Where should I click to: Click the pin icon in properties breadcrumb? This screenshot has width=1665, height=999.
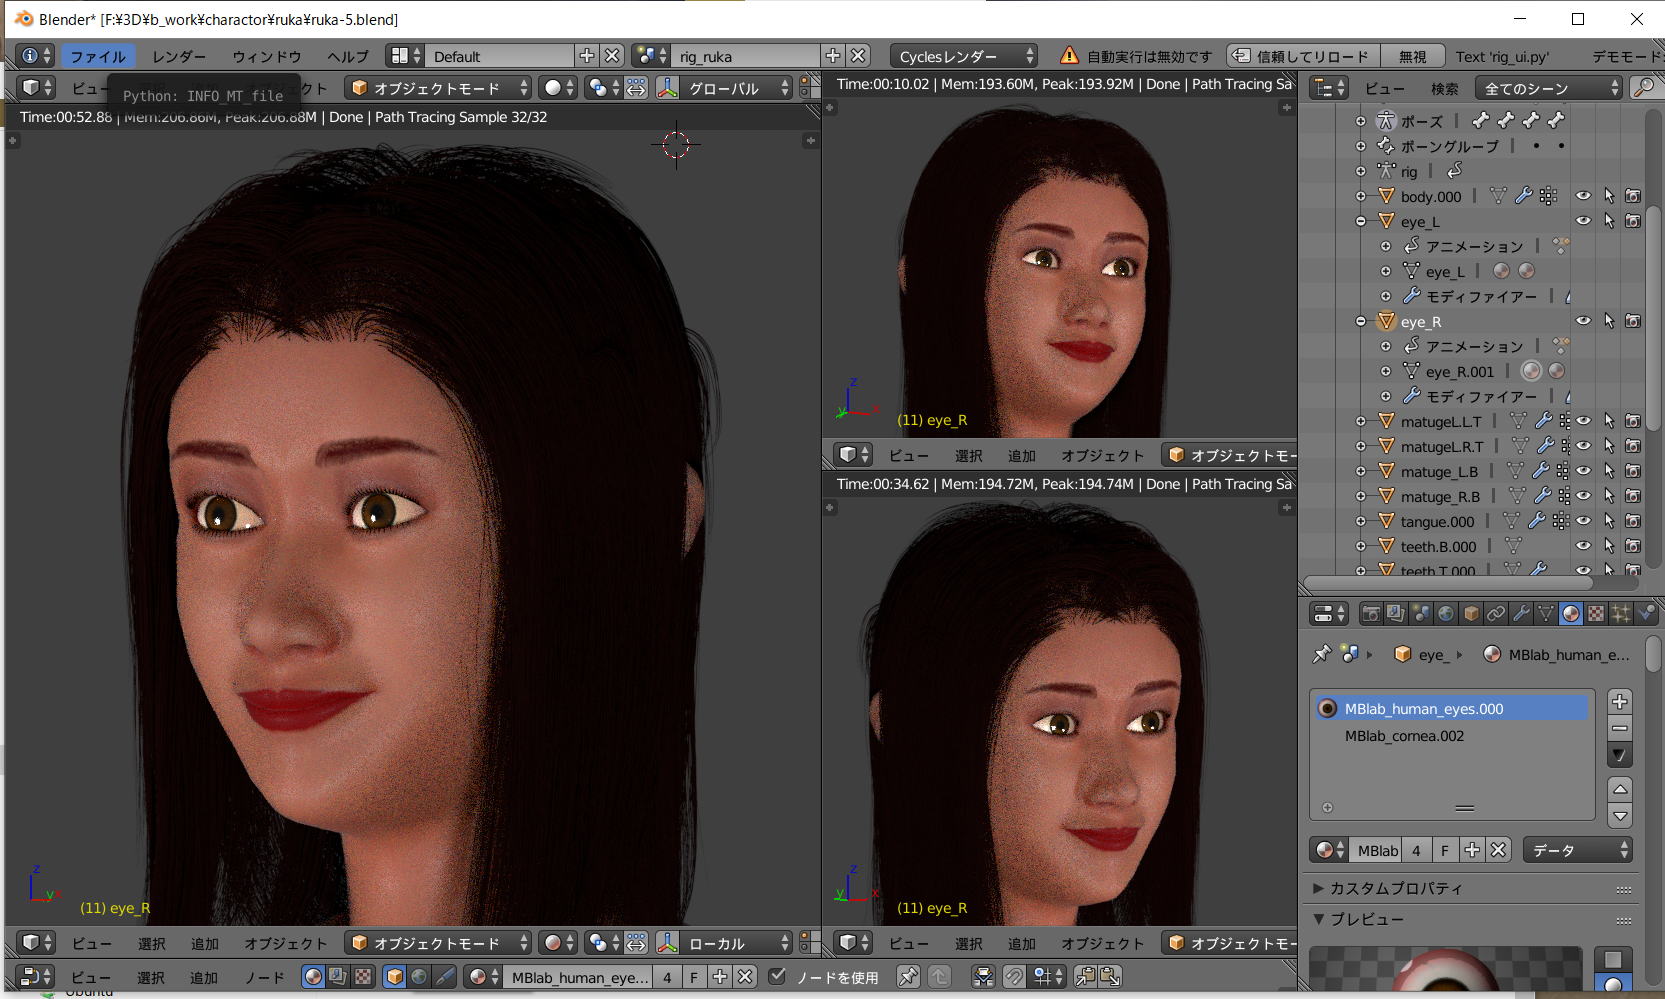click(1322, 654)
